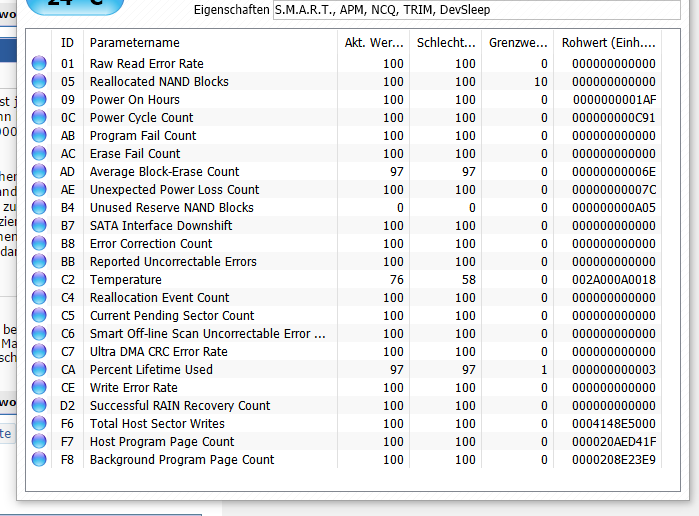Select the Reallocated NAND Blocks parameter name
699x516 pixels.
tap(159, 82)
